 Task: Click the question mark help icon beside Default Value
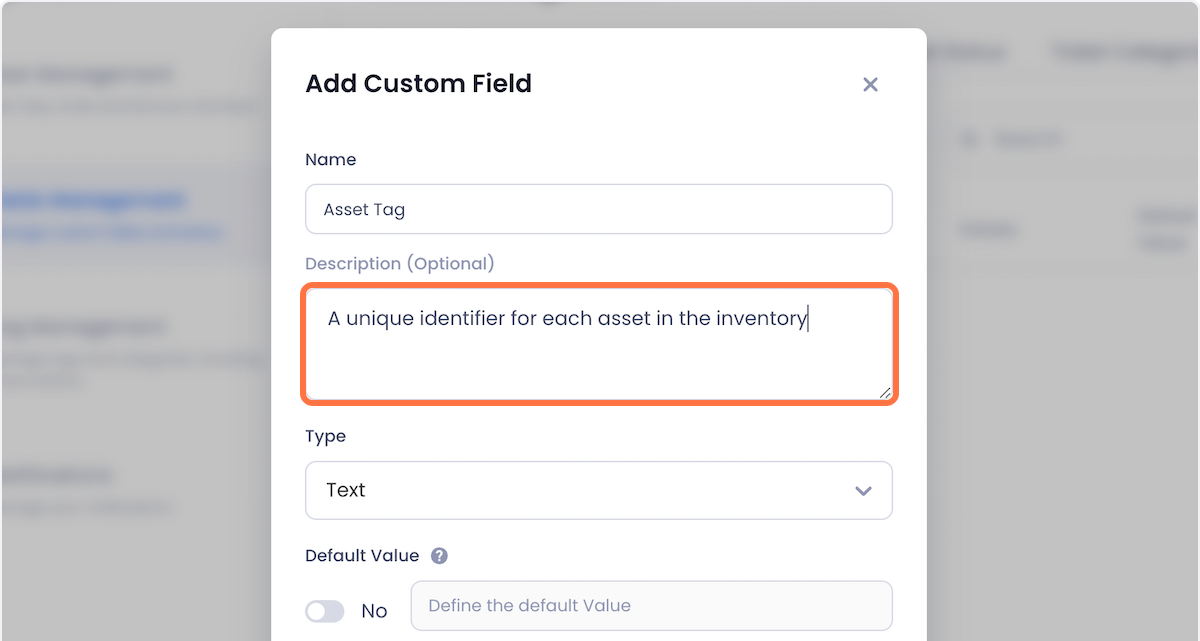438,556
